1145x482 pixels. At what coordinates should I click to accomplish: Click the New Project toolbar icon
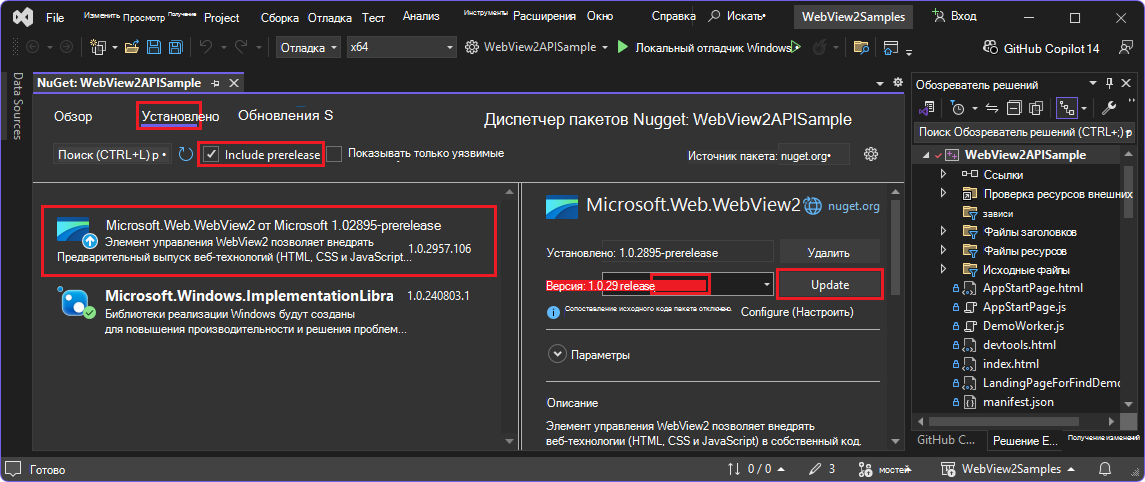pos(98,48)
